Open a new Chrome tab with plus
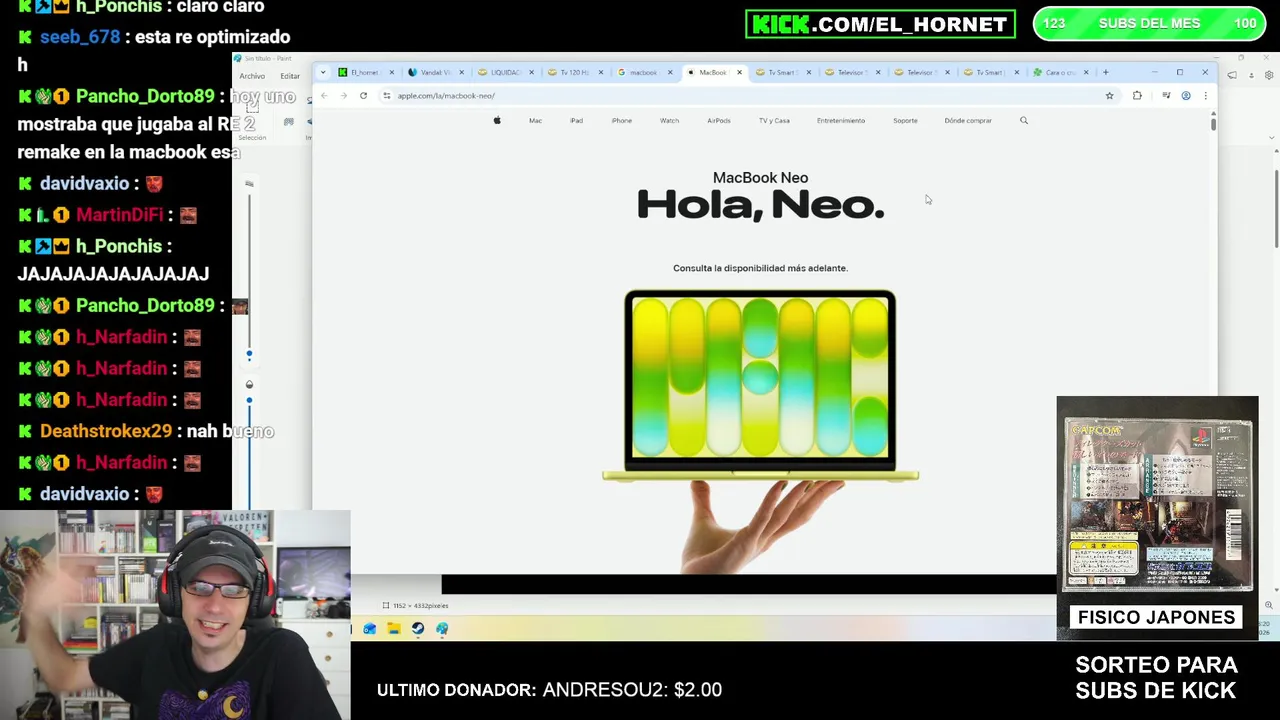 click(x=1105, y=72)
